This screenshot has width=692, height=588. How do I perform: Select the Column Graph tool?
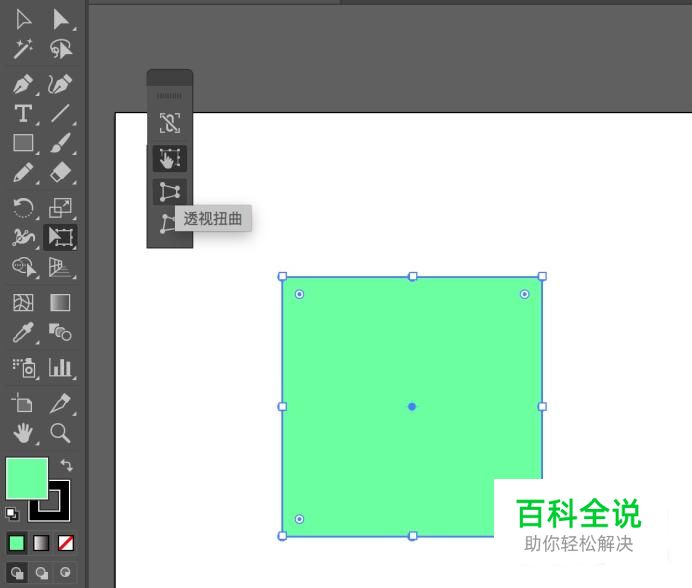coord(60,367)
